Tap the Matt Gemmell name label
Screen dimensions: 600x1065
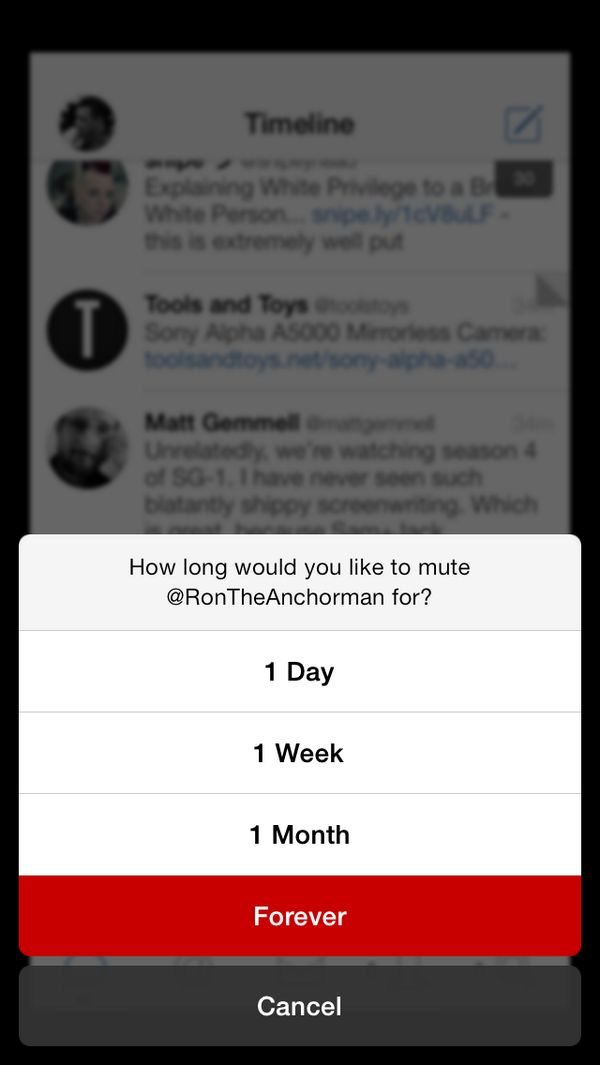click(x=222, y=423)
